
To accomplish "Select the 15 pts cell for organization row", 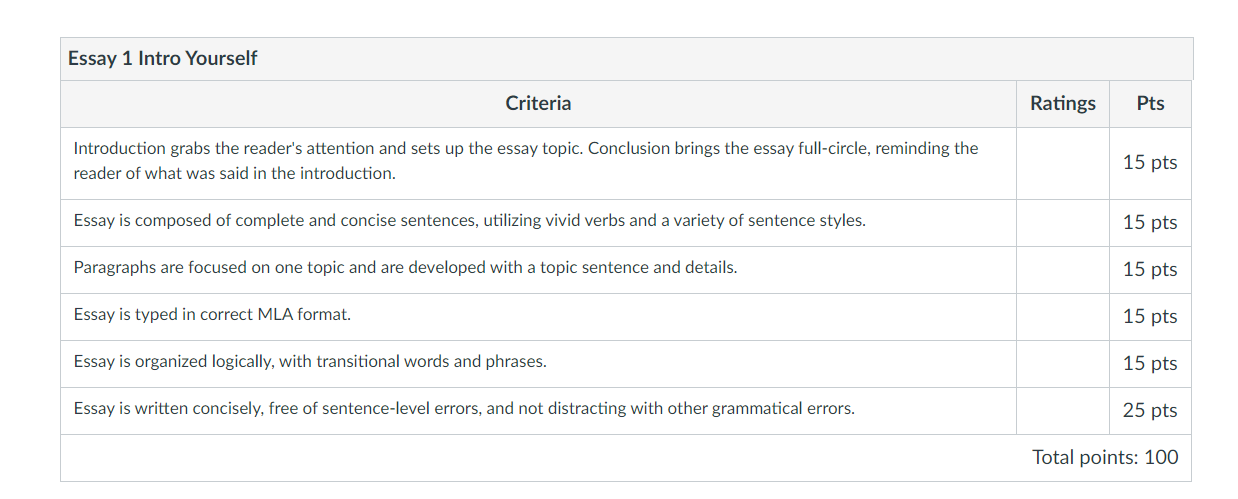I will (x=1151, y=364).
